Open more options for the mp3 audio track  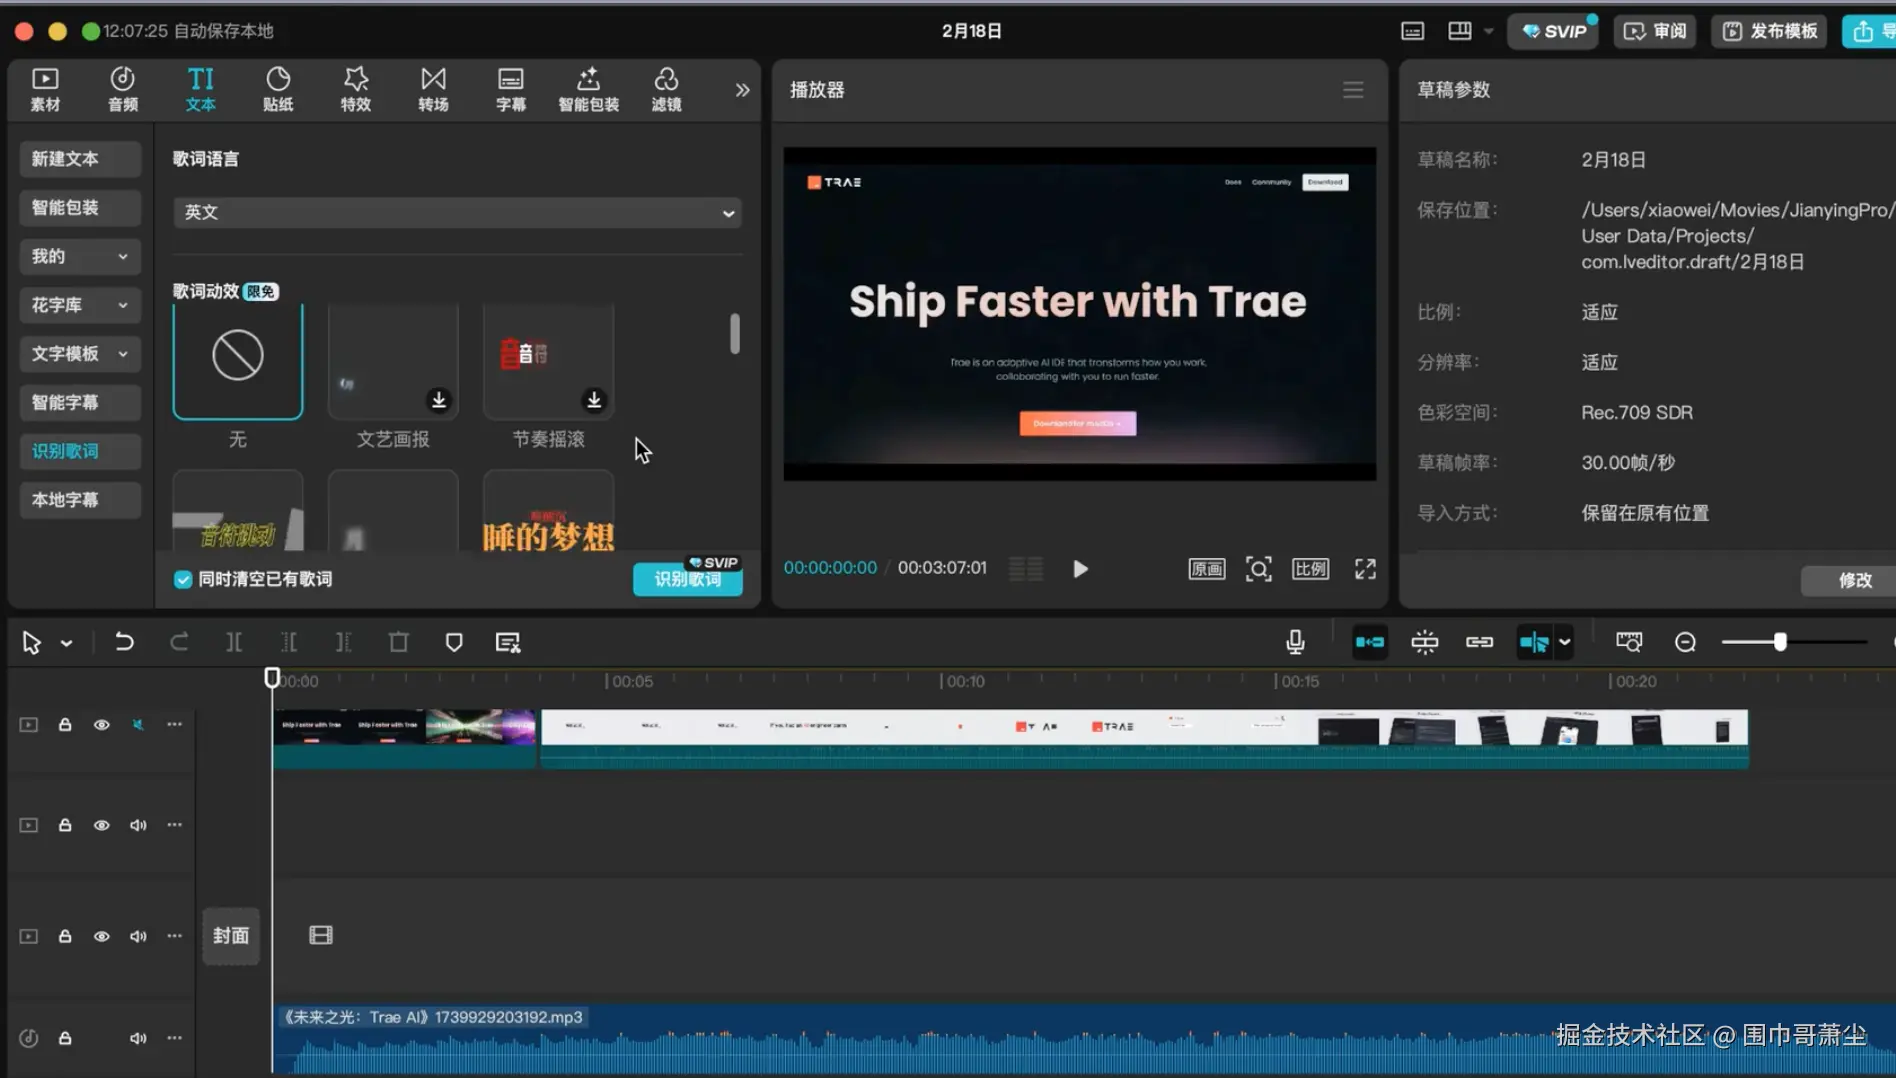(x=175, y=1038)
